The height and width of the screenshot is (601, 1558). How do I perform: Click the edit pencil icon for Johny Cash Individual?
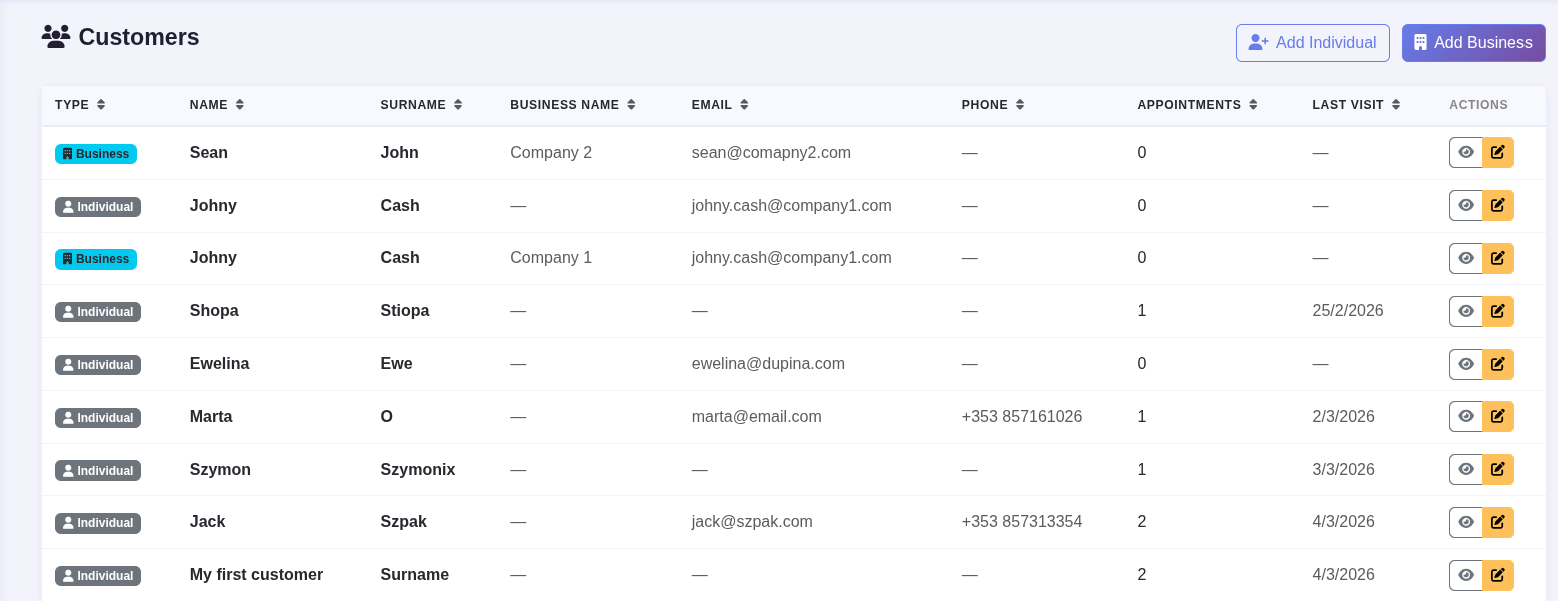pyautogui.click(x=1497, y=205)
